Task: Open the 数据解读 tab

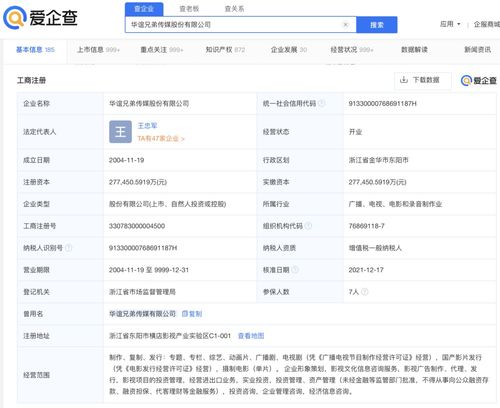Action: pos(414,50)
